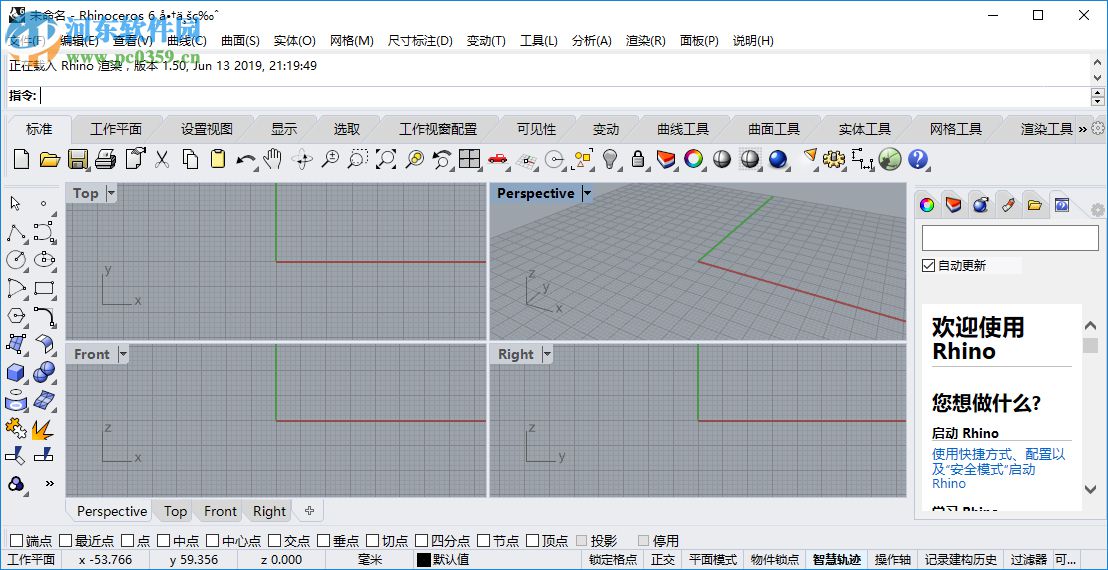Screen dimensions: 1108x570
Task: Select the solid Box tool
Action: pyautogui.click(x=16, y=372)
